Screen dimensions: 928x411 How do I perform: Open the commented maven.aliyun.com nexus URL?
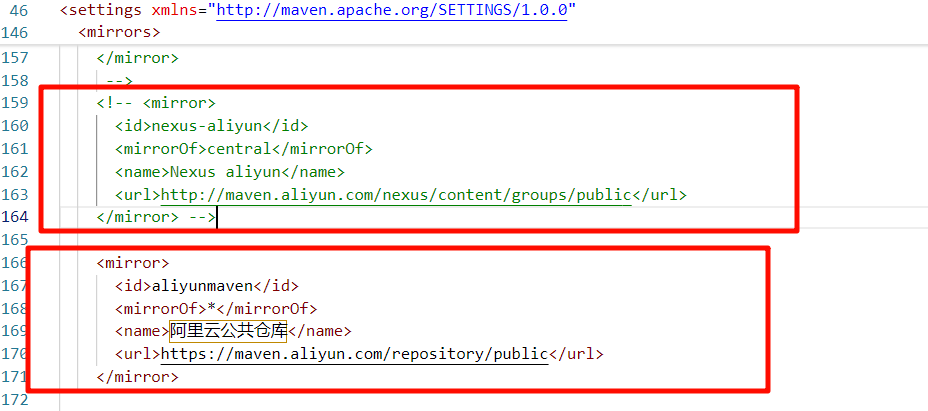(396, 194)
